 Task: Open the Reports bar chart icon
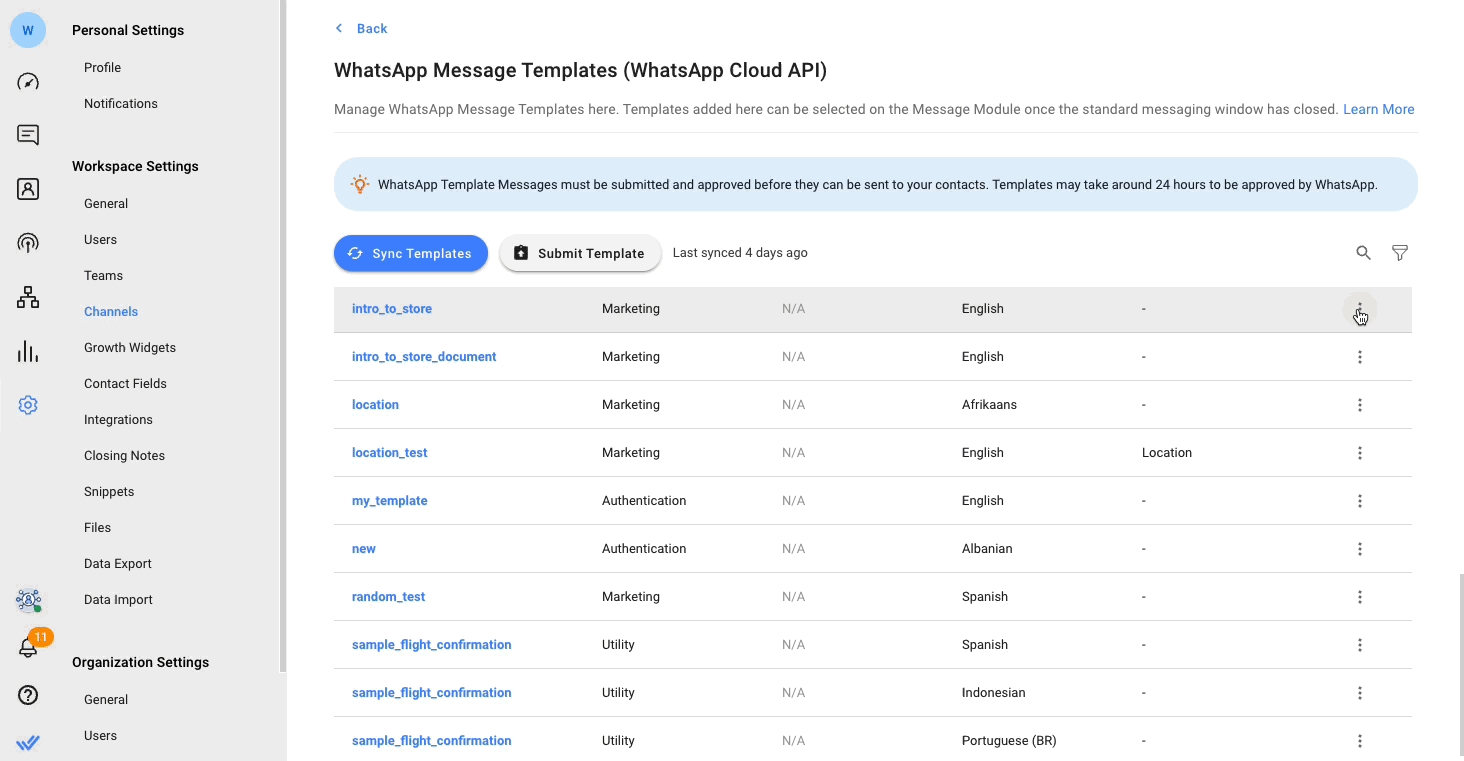(x=28, y=351)
